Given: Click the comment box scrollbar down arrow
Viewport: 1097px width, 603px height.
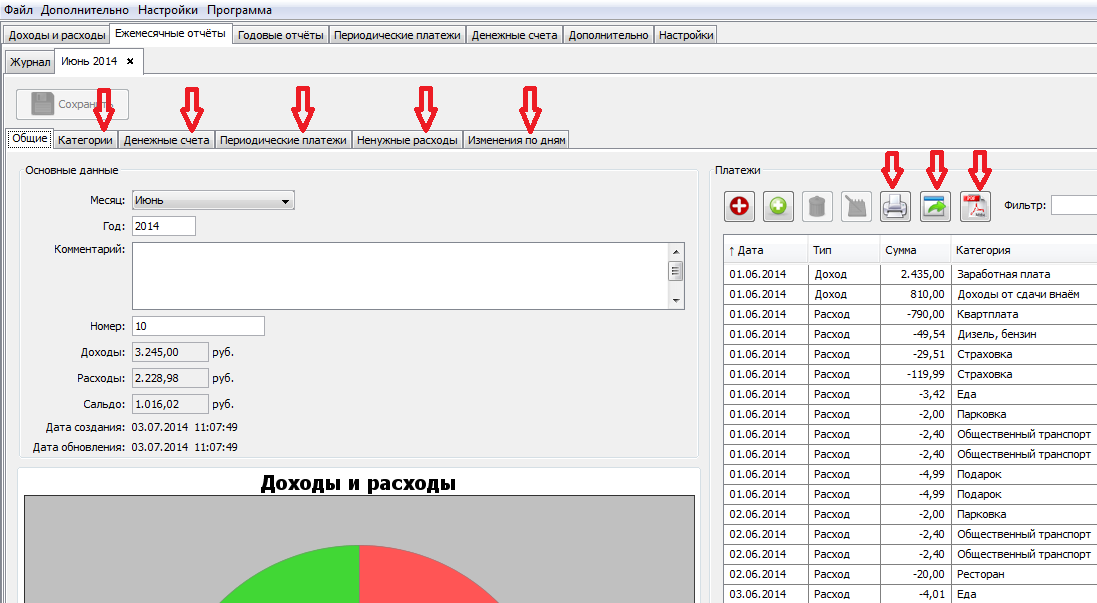Looking at the screenshot, I should (676, 300).
